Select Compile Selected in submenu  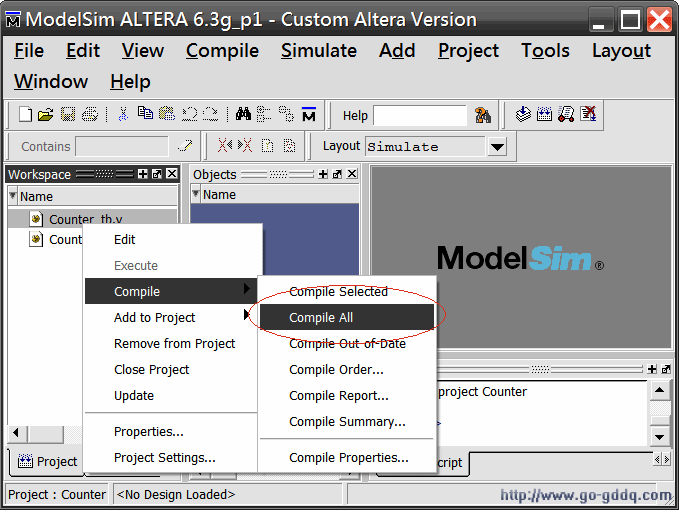(347, 291)
